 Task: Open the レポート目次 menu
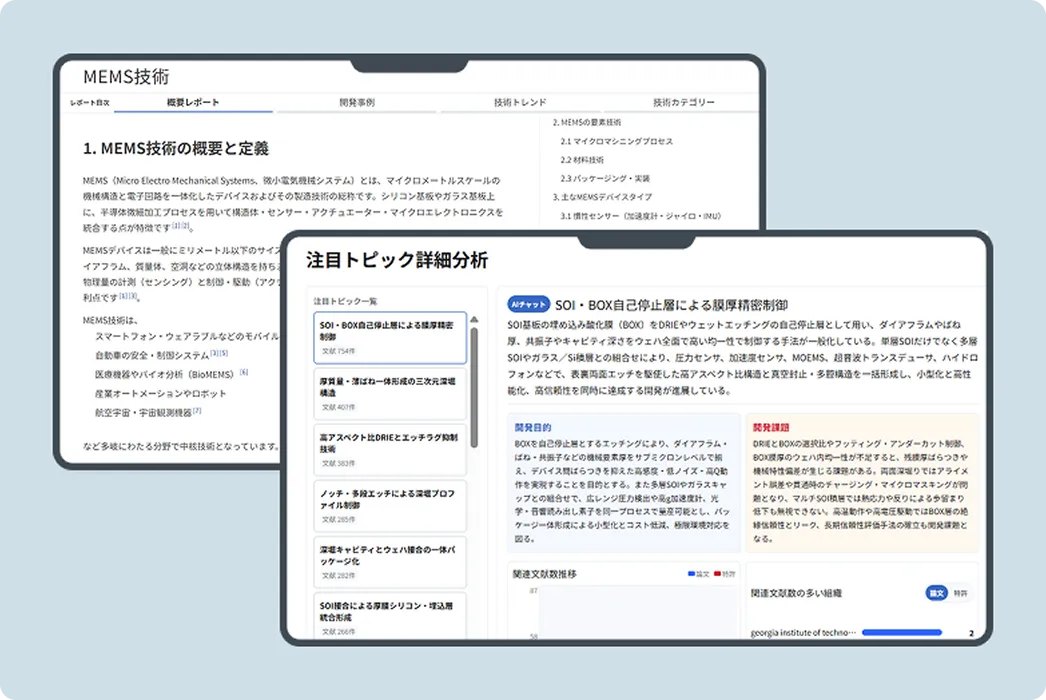(89, 103)
